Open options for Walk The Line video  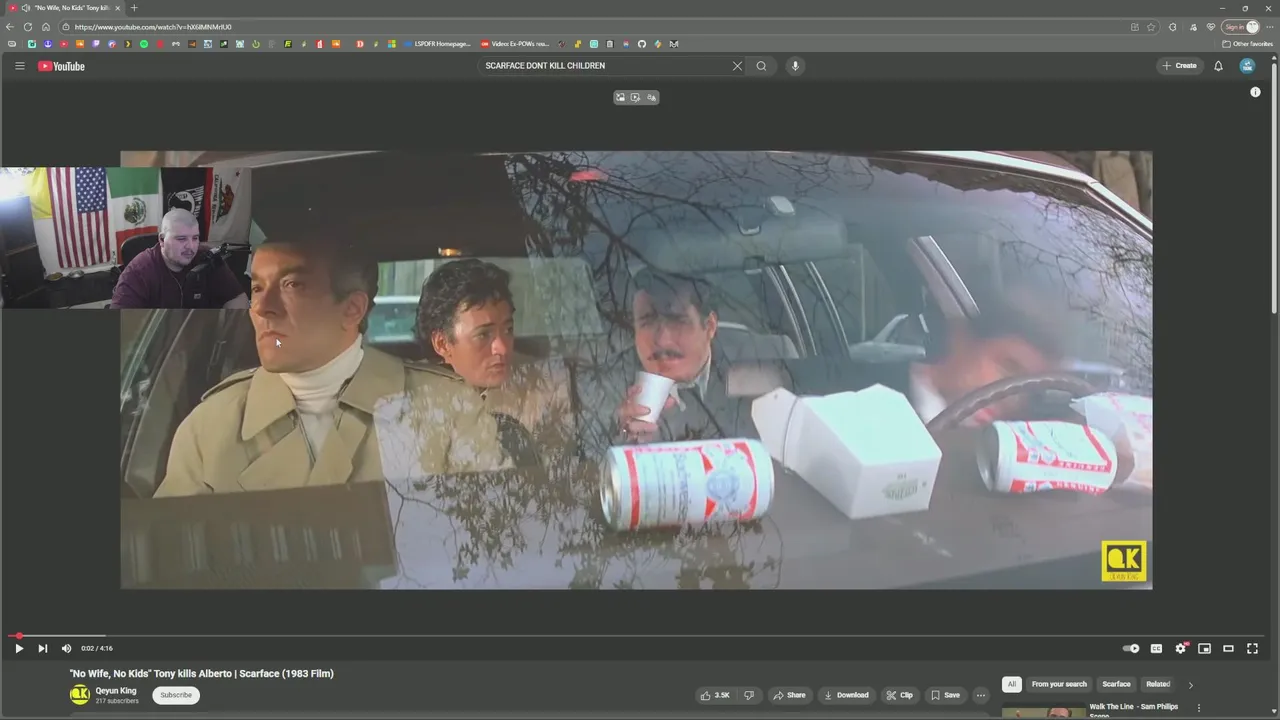1199,708
